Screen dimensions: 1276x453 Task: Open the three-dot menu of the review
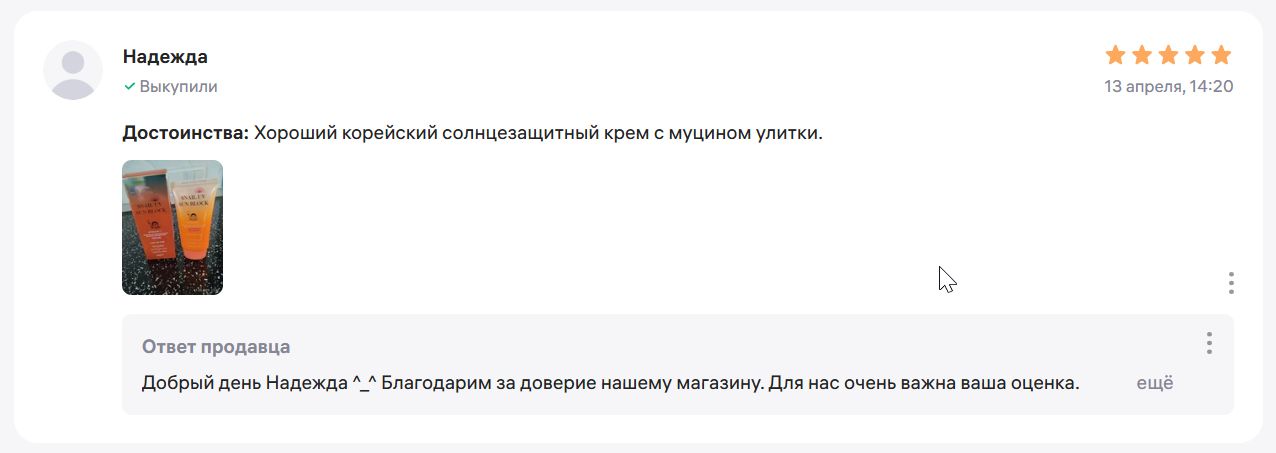pyautogui.click(x=1232, y=283)
